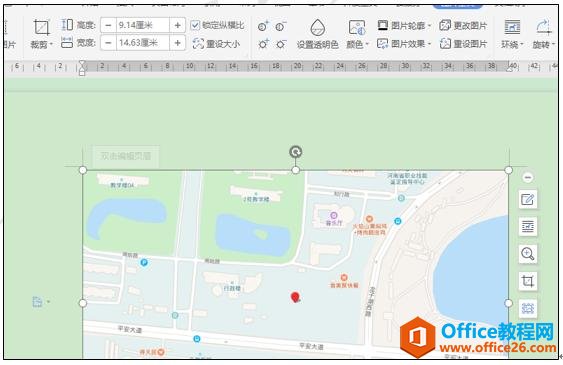Click the indent marker on the ruler
563x365 pixels.
pos(82,68)
